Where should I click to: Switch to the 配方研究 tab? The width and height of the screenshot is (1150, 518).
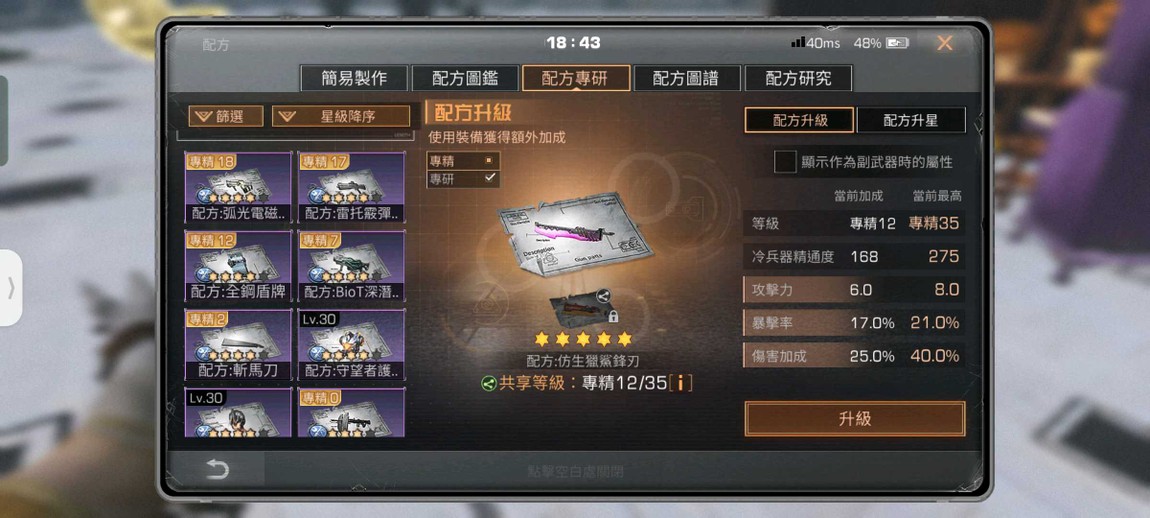(x=798, y=79)
